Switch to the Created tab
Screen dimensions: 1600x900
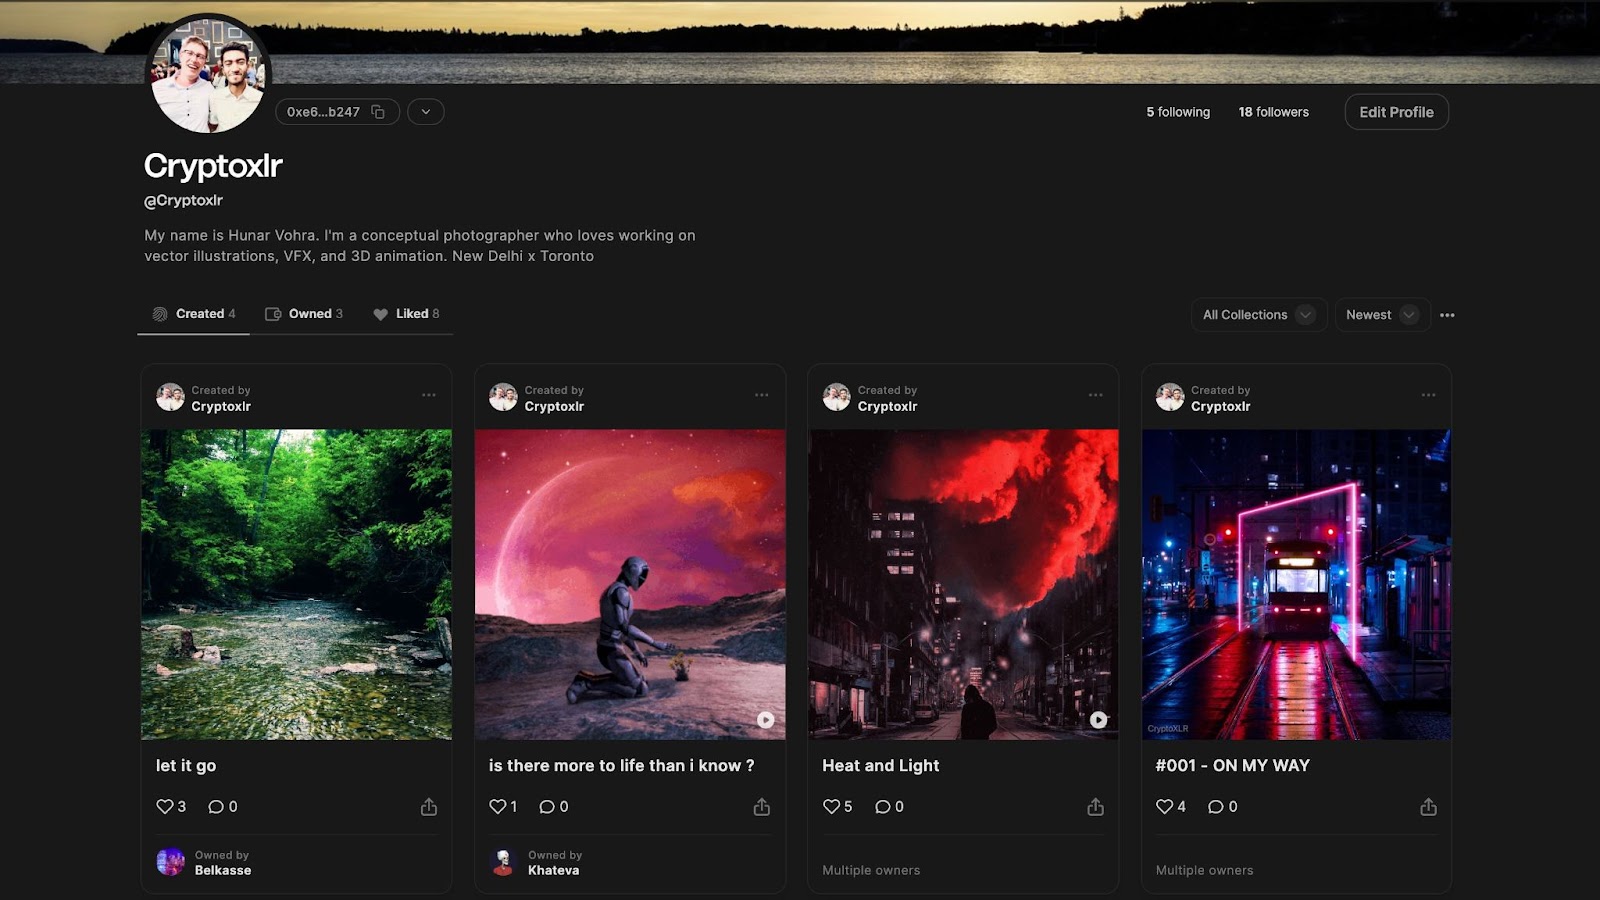coord(193,314)
